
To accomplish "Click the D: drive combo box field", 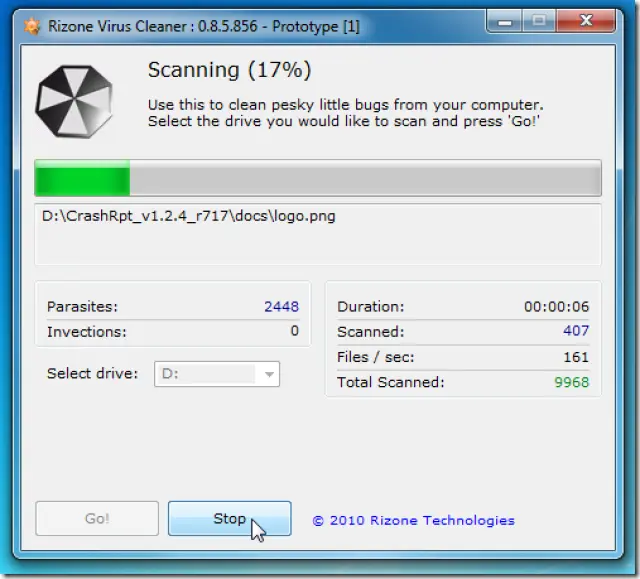I will [205, 374].
